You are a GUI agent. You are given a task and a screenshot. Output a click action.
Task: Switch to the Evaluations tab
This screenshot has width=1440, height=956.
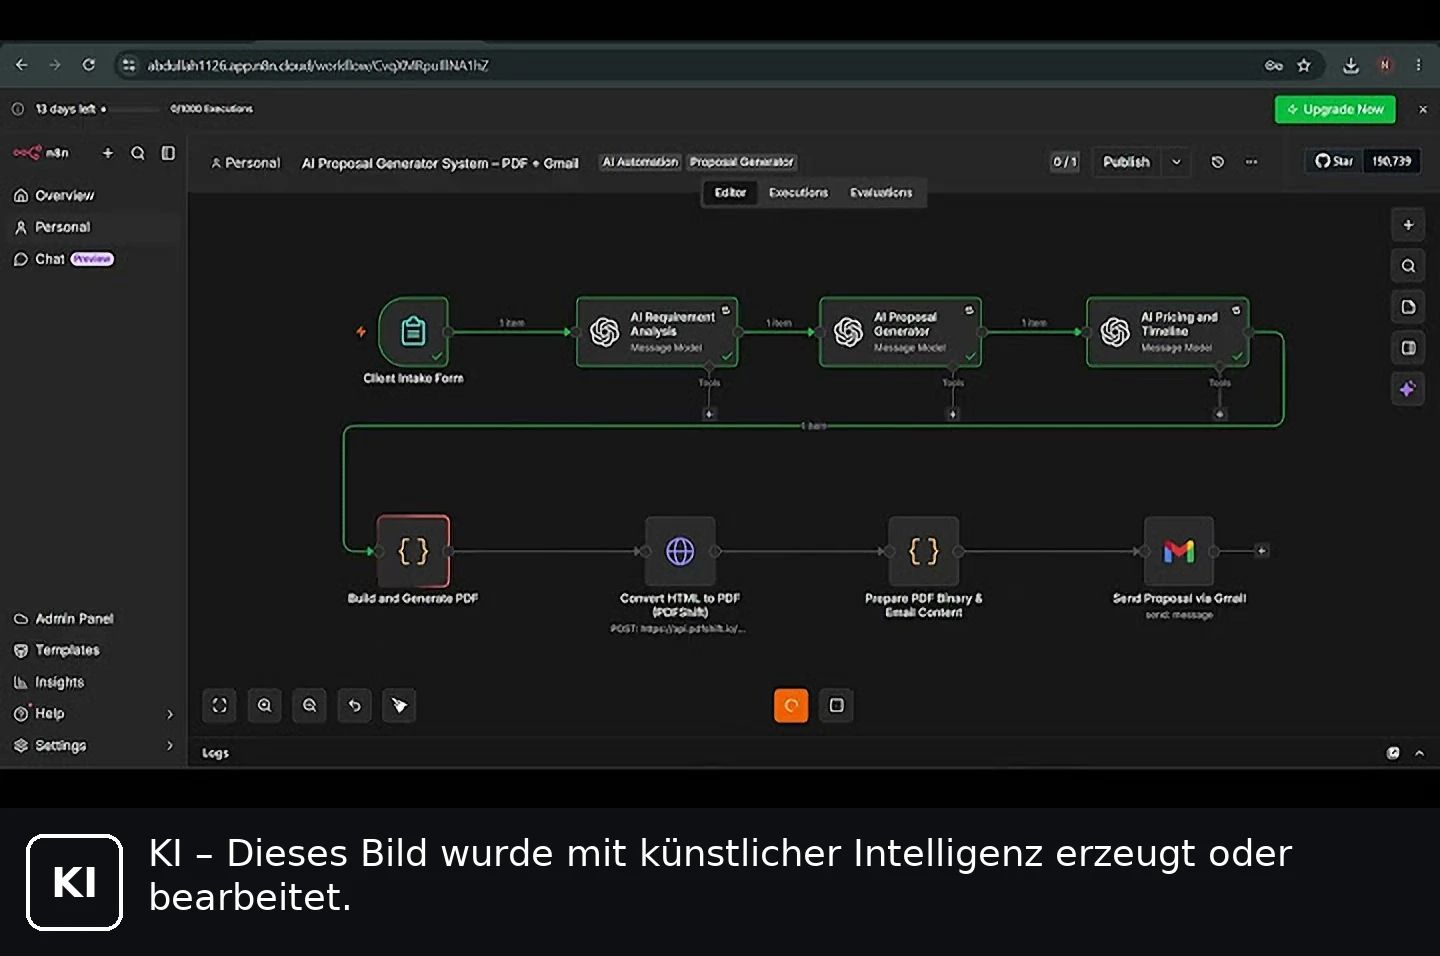[881, 192]
